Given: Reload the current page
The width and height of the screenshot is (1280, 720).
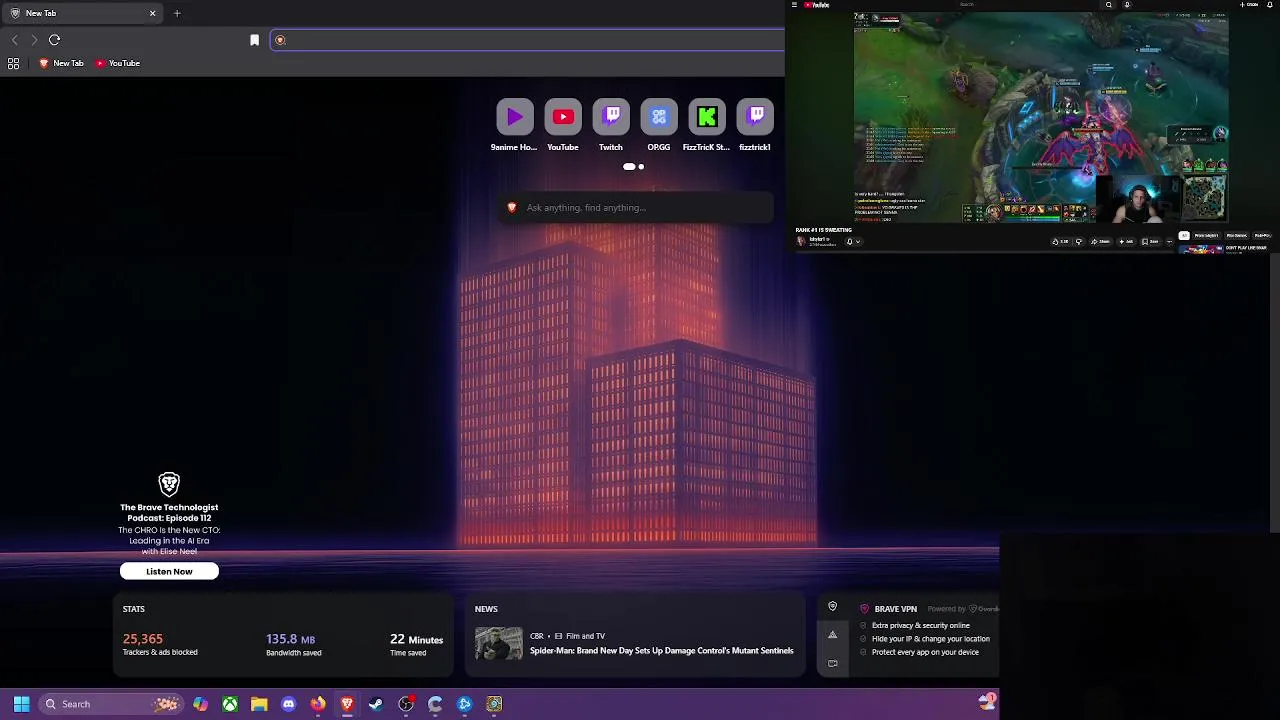Looking at the screenshot, I should tap(54, 40).
